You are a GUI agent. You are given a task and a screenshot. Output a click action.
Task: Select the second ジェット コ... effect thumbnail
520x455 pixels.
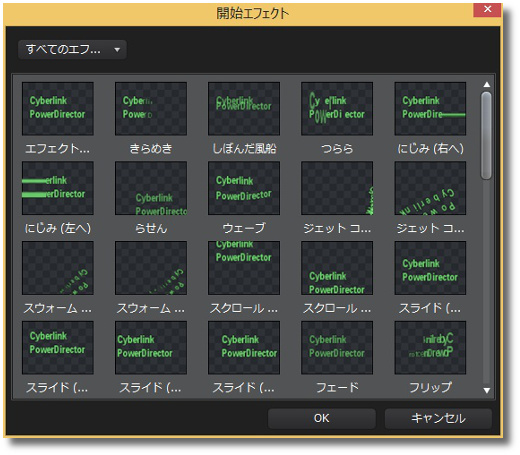click(430, 188)
